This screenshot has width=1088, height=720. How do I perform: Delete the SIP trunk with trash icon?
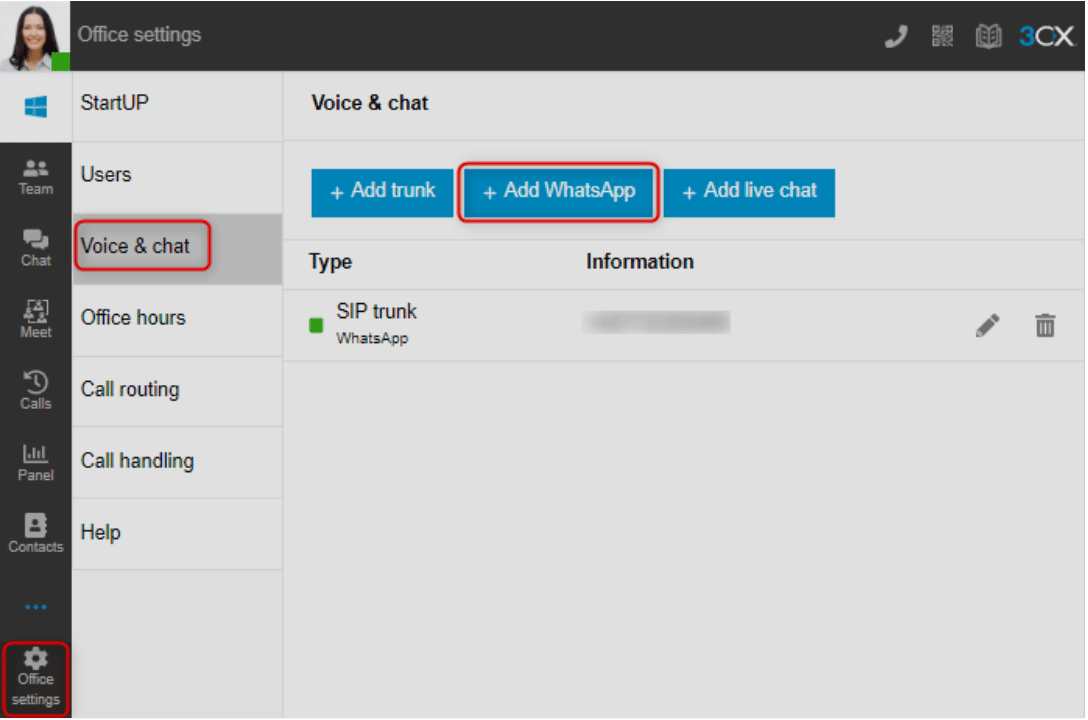click(1045, 325)
